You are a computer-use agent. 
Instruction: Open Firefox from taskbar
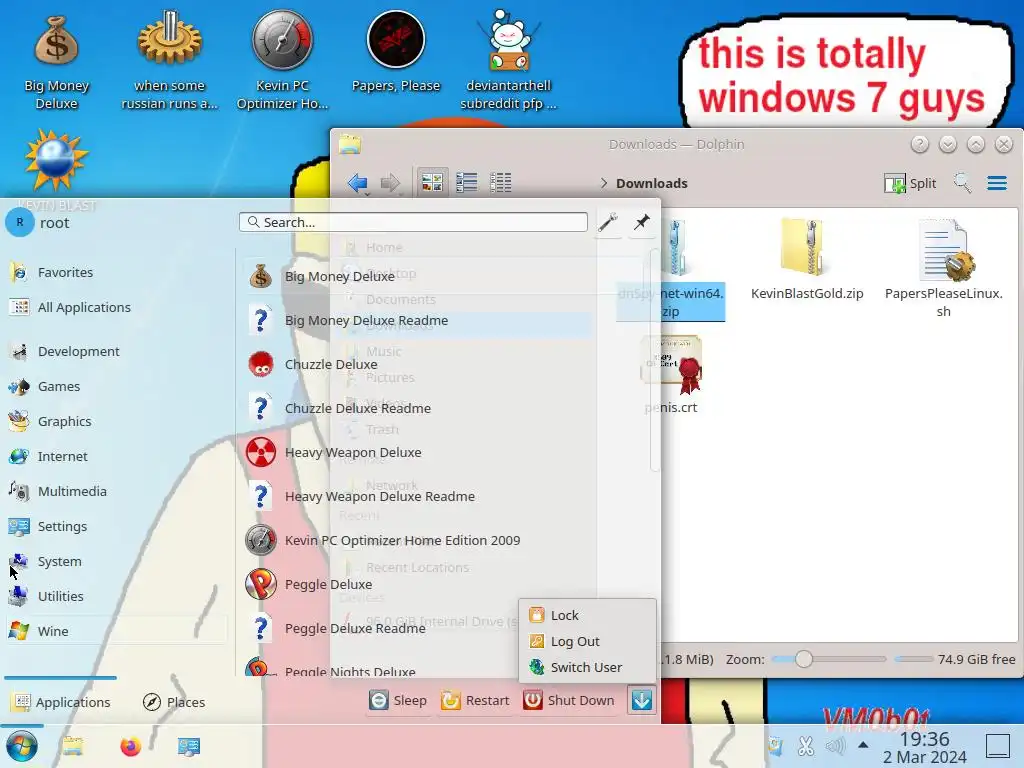coord(131,746)
